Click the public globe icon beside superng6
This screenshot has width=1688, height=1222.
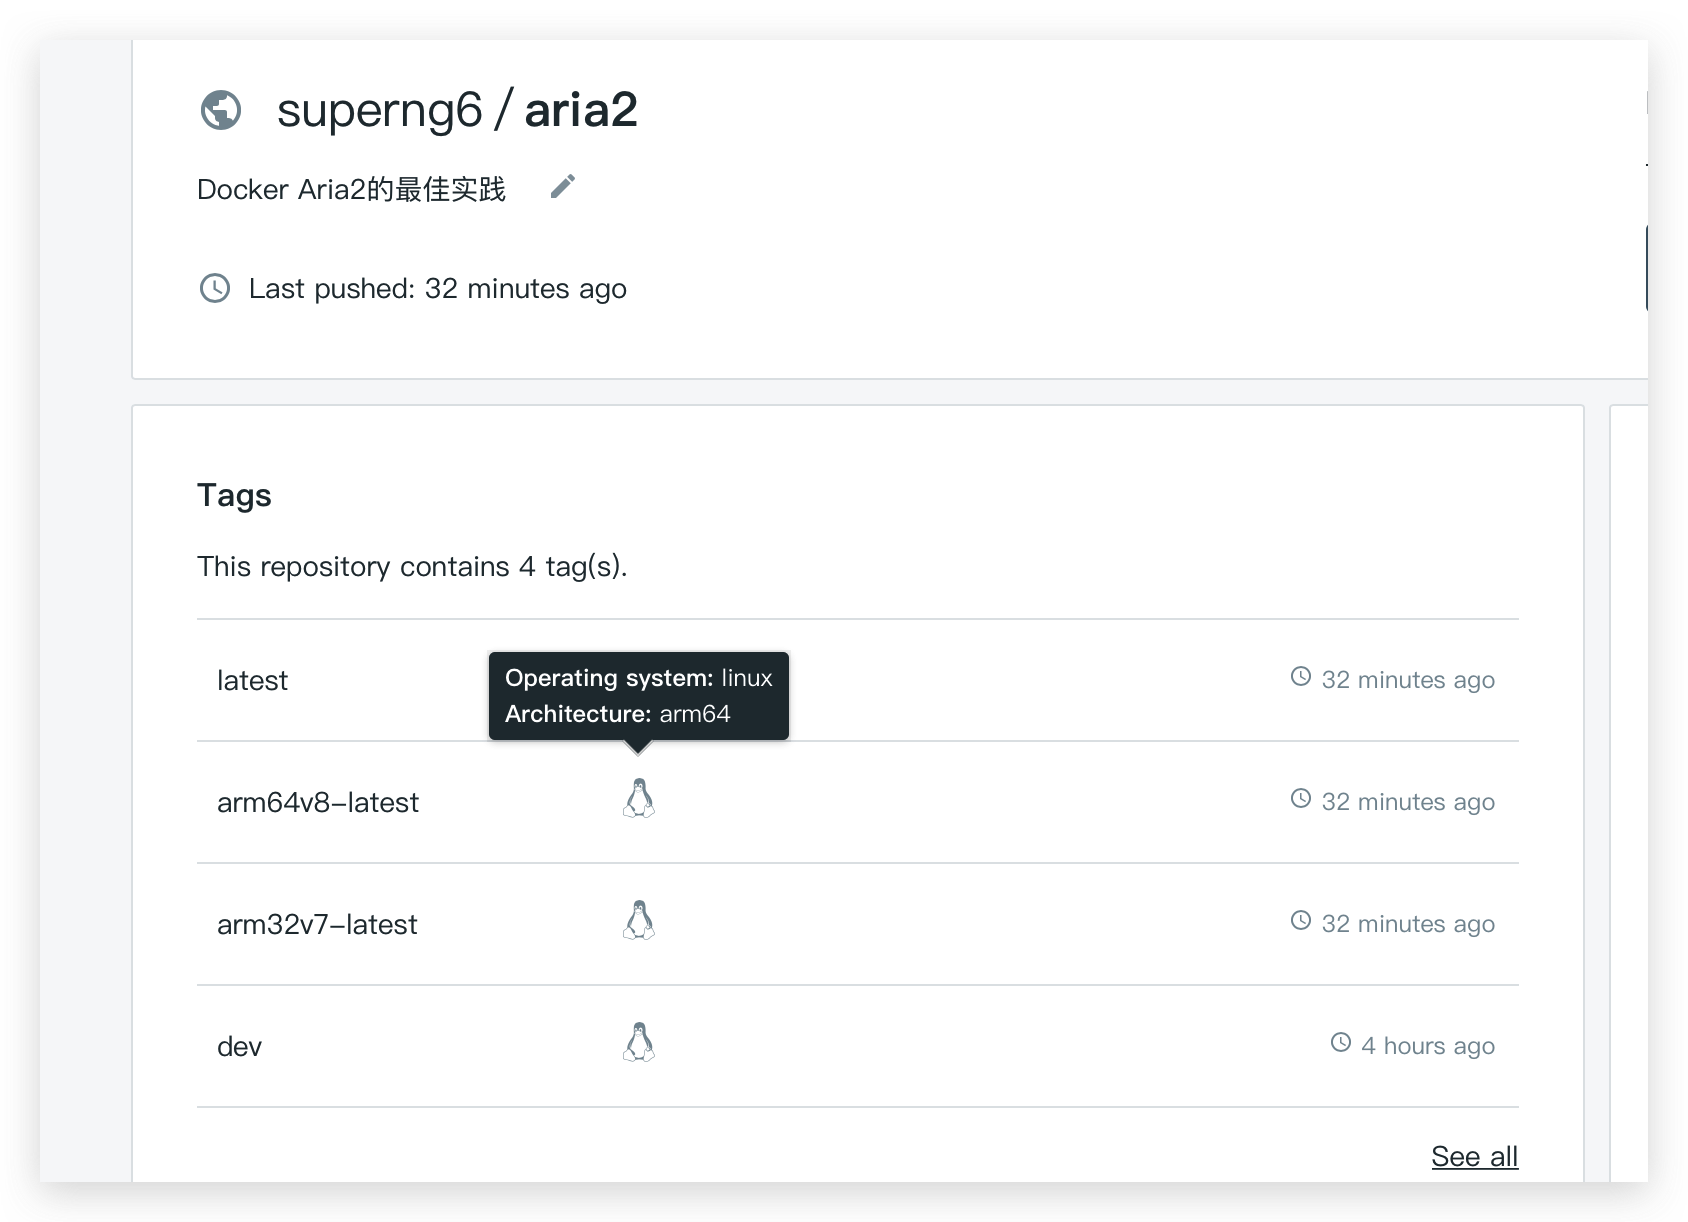pos(221,110)
